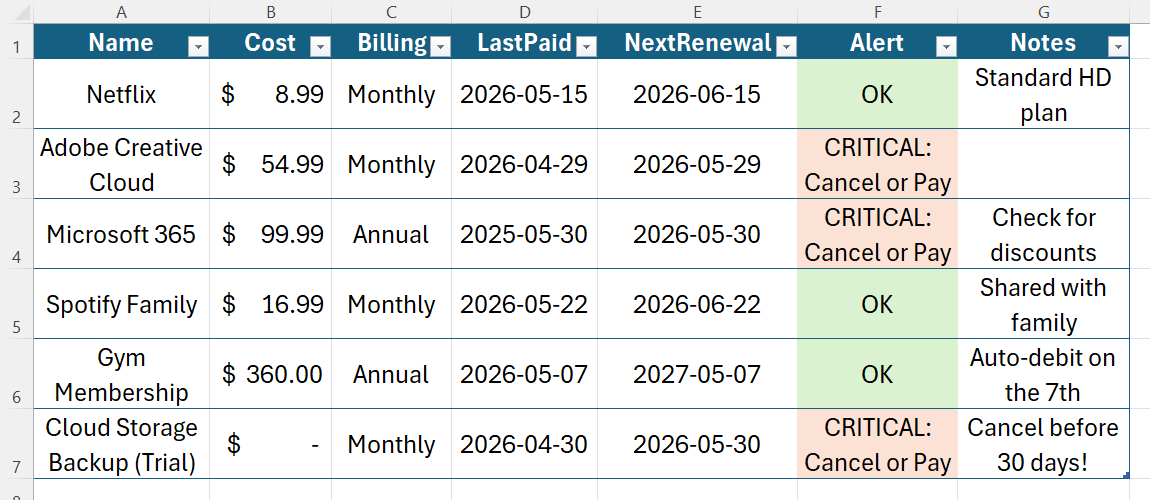Select column A header
This screenshot has height=500, width=1150.
[121, 12]
